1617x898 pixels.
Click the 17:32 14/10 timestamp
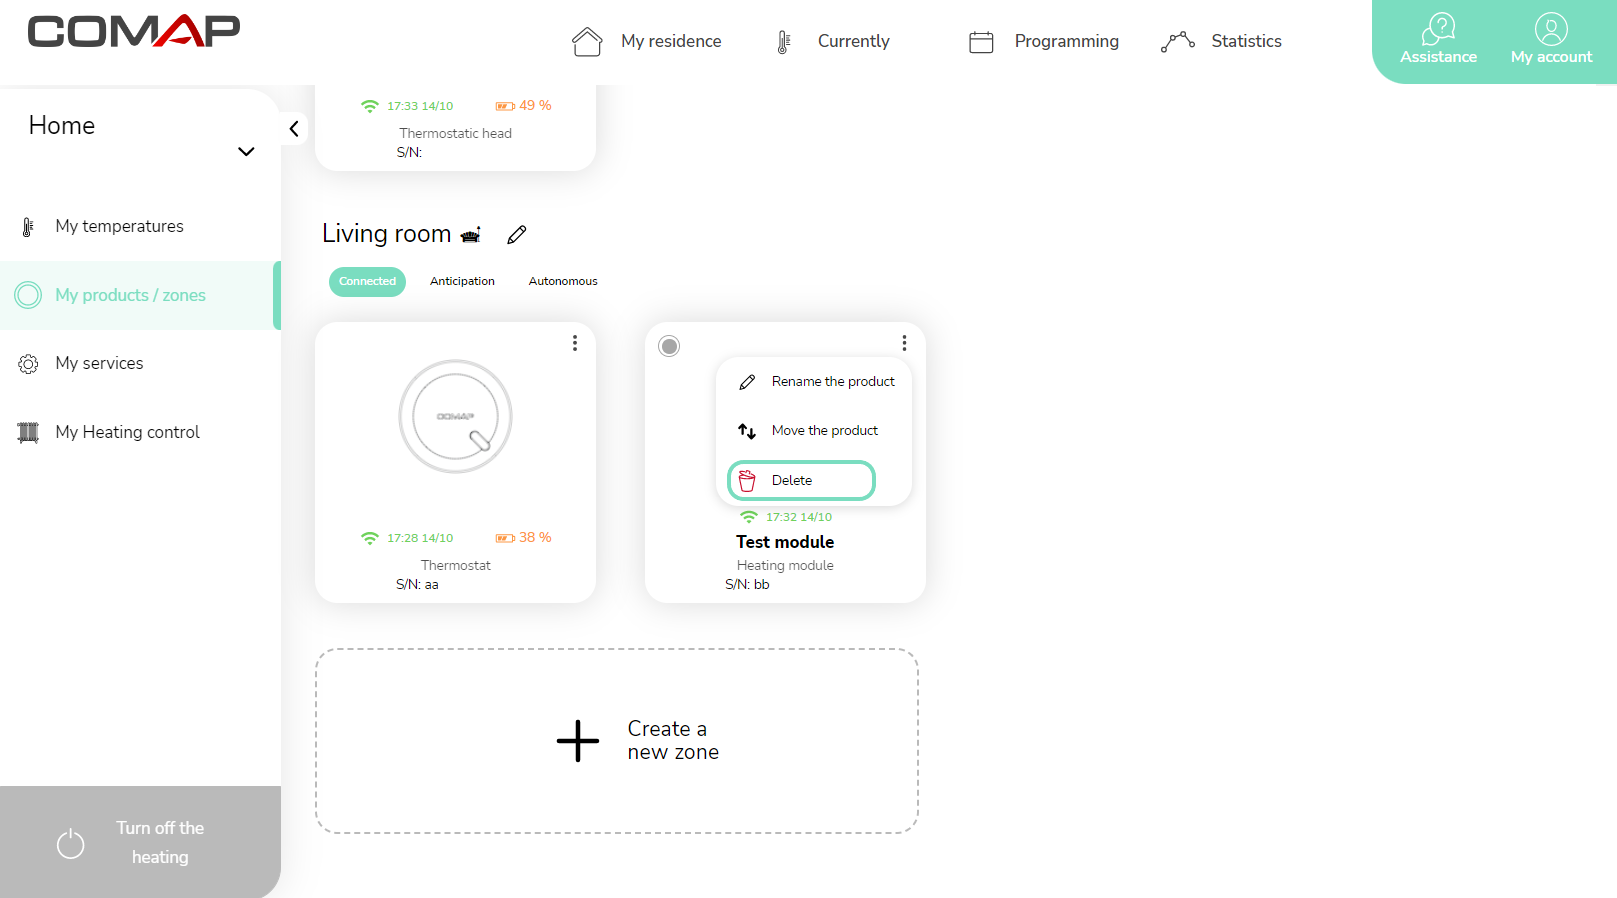tap(799, 517)
